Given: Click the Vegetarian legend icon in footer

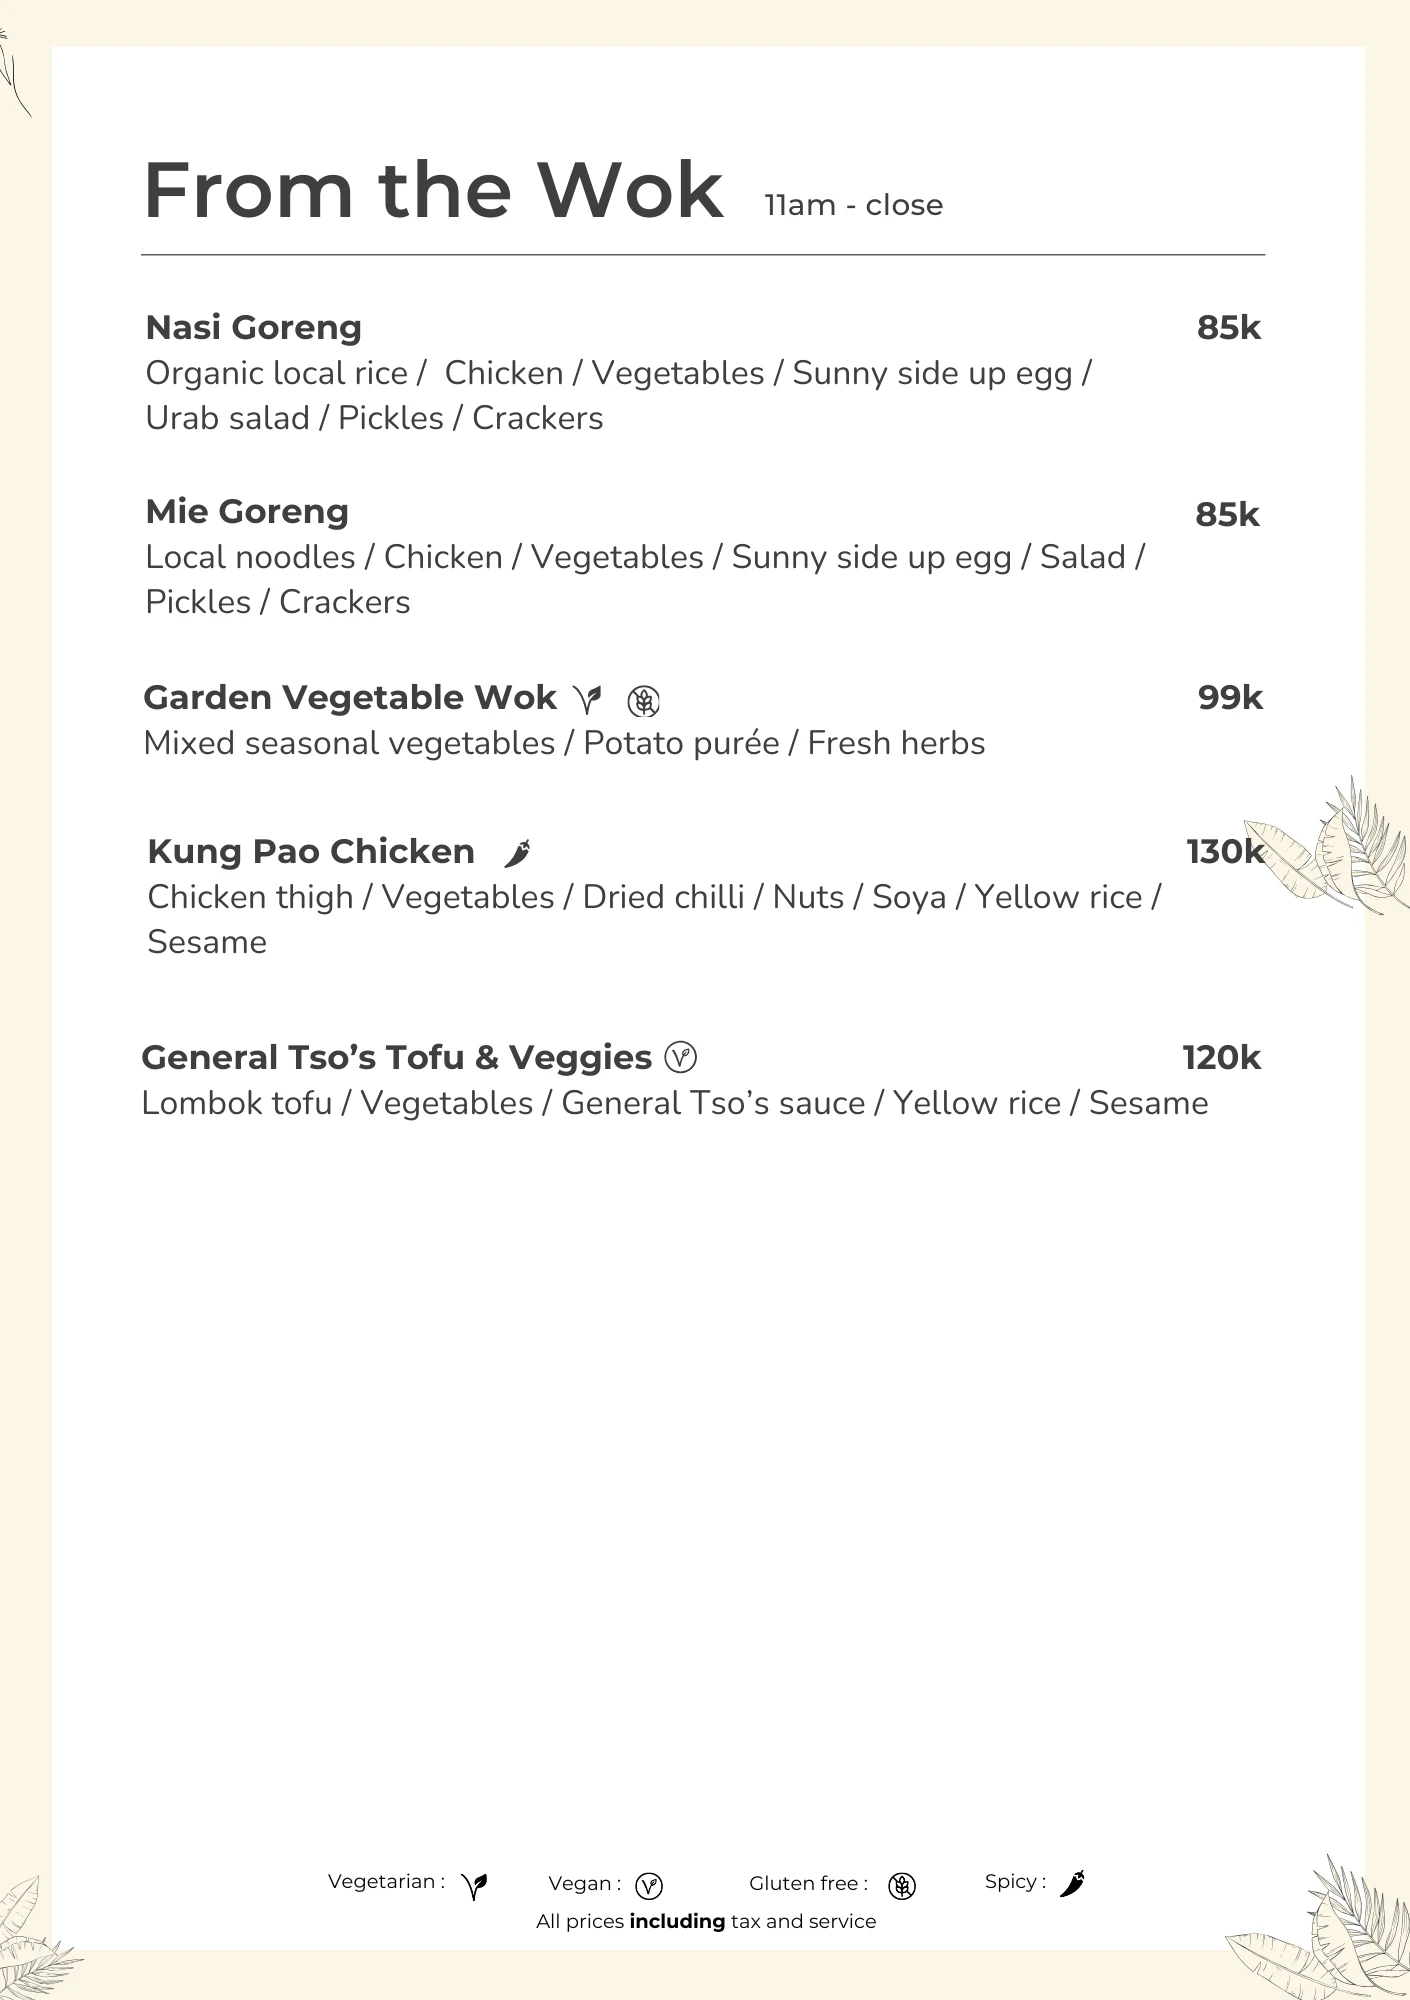Looking at the screenshot, I should coord(475,1886).
